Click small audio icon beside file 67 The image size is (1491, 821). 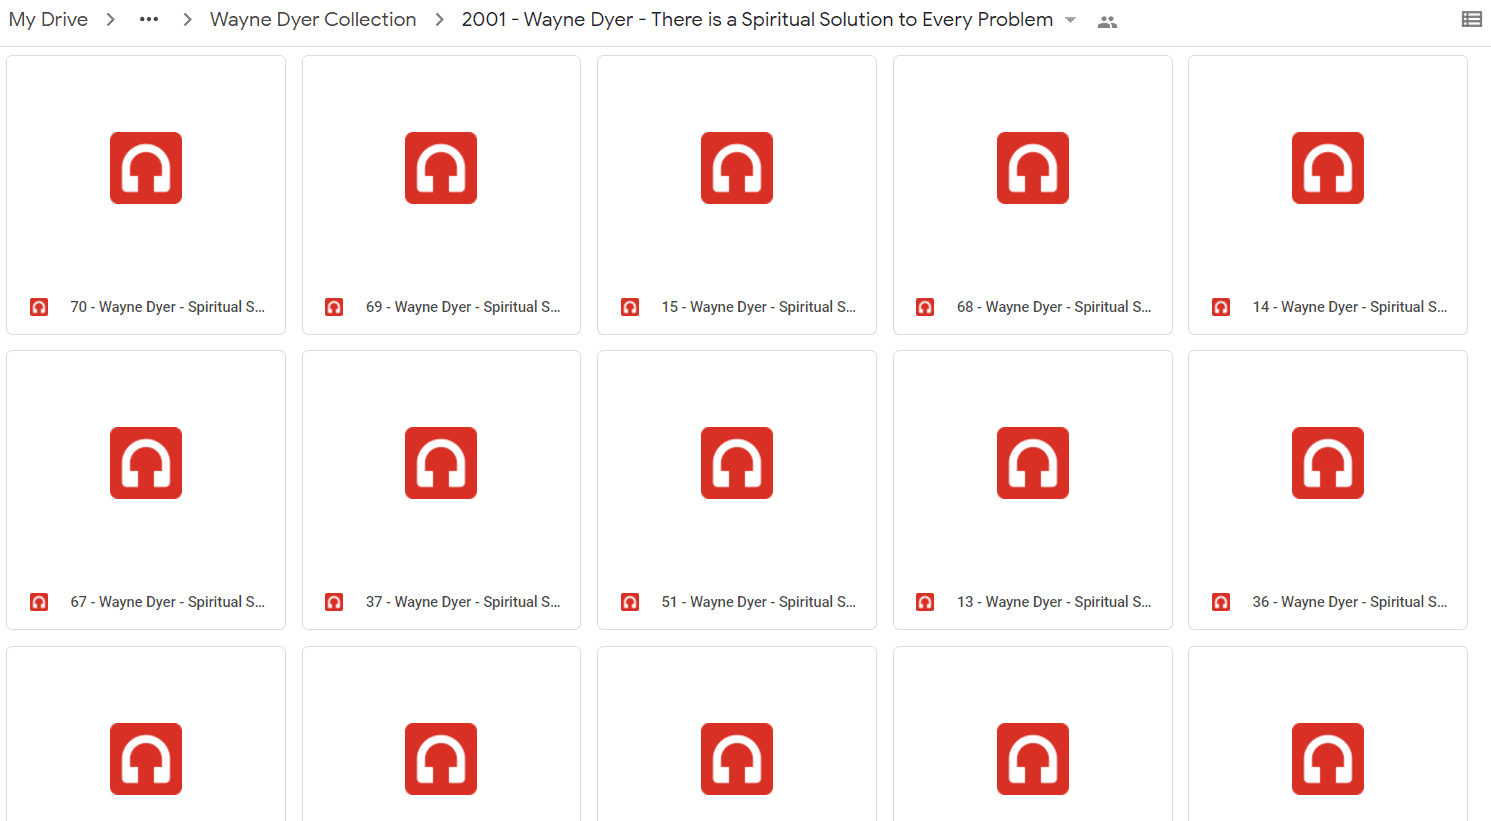coord(39,602)
